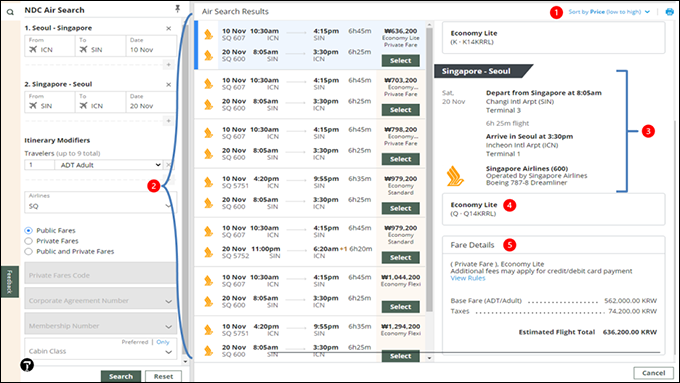Image resolution: width=680 pixels, height=383 pixels.
Task: Toggle cabin class to Preferred
Action: click(x=135, y=342)
